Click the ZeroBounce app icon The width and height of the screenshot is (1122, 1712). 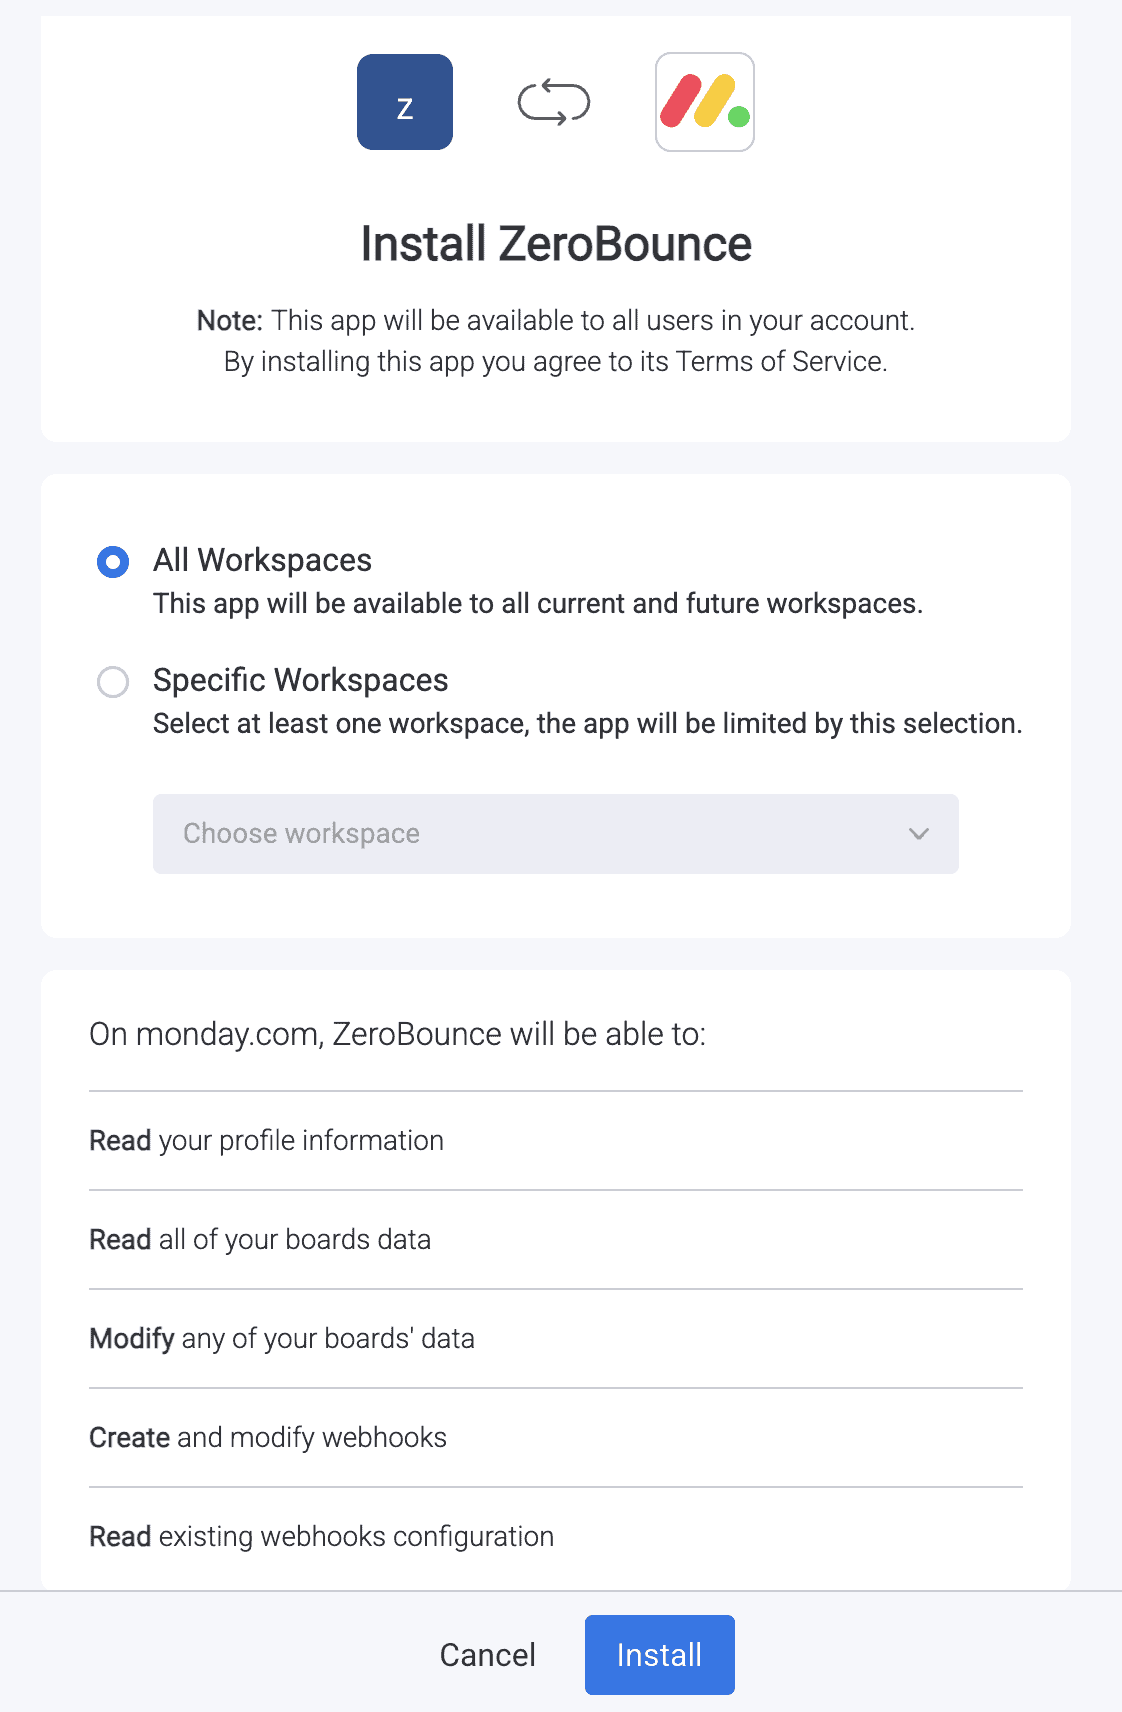pos(405,101)
